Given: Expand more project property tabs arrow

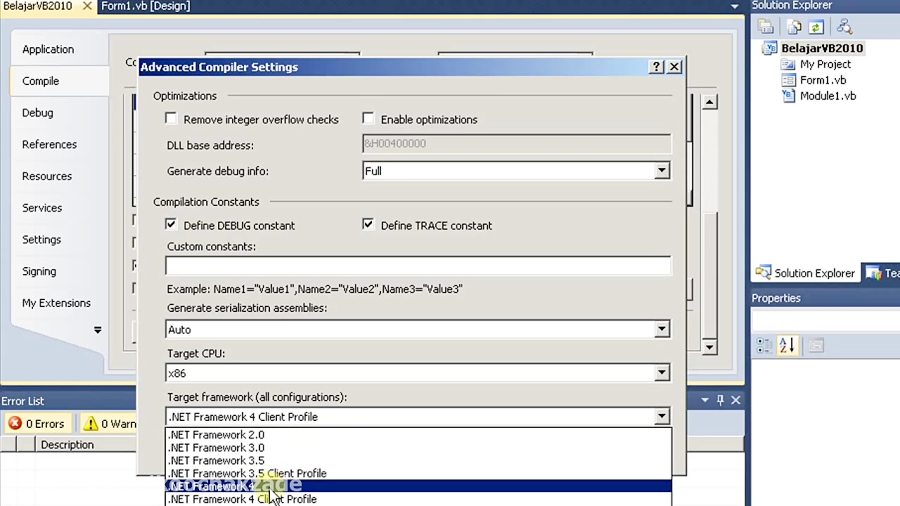Looking at the screenshot, I should click(98, 330).
